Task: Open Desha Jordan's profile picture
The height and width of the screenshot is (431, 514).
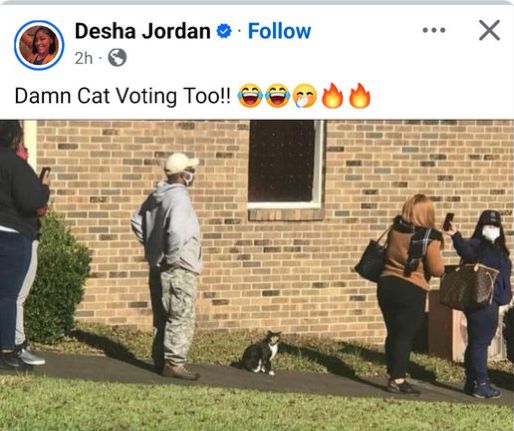Action: (39, 45)
